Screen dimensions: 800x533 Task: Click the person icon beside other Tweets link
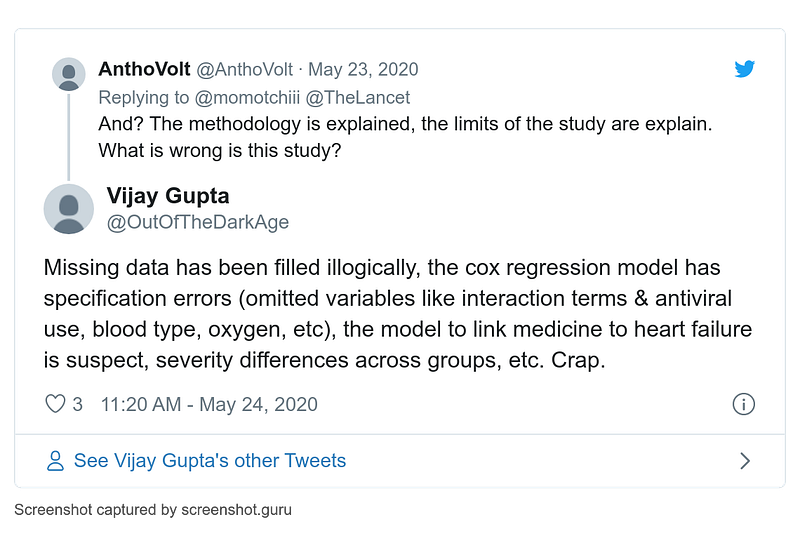pos(56,461)
